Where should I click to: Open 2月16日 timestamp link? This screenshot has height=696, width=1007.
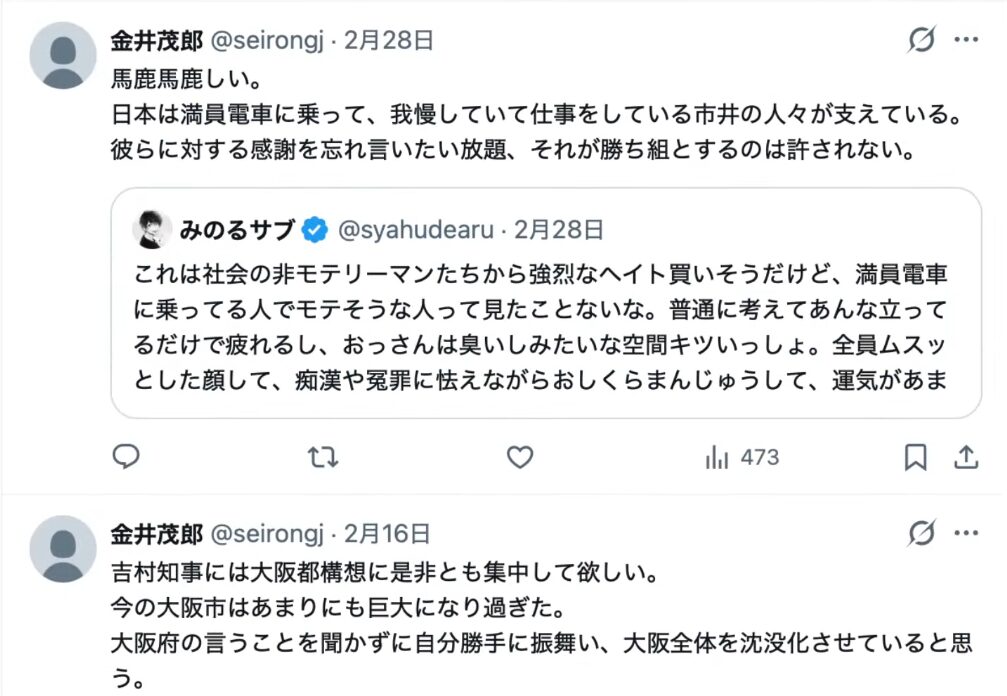coord(387,534)
